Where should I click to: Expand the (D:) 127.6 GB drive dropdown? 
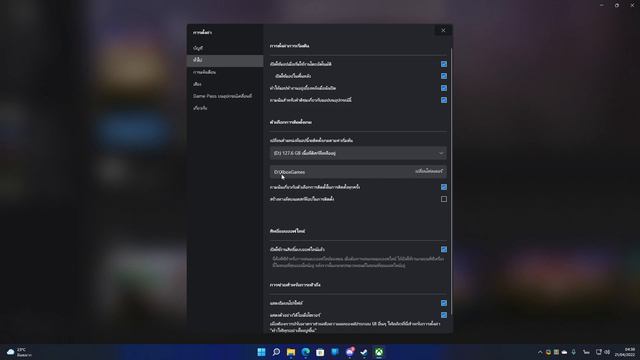pos(358,153)
